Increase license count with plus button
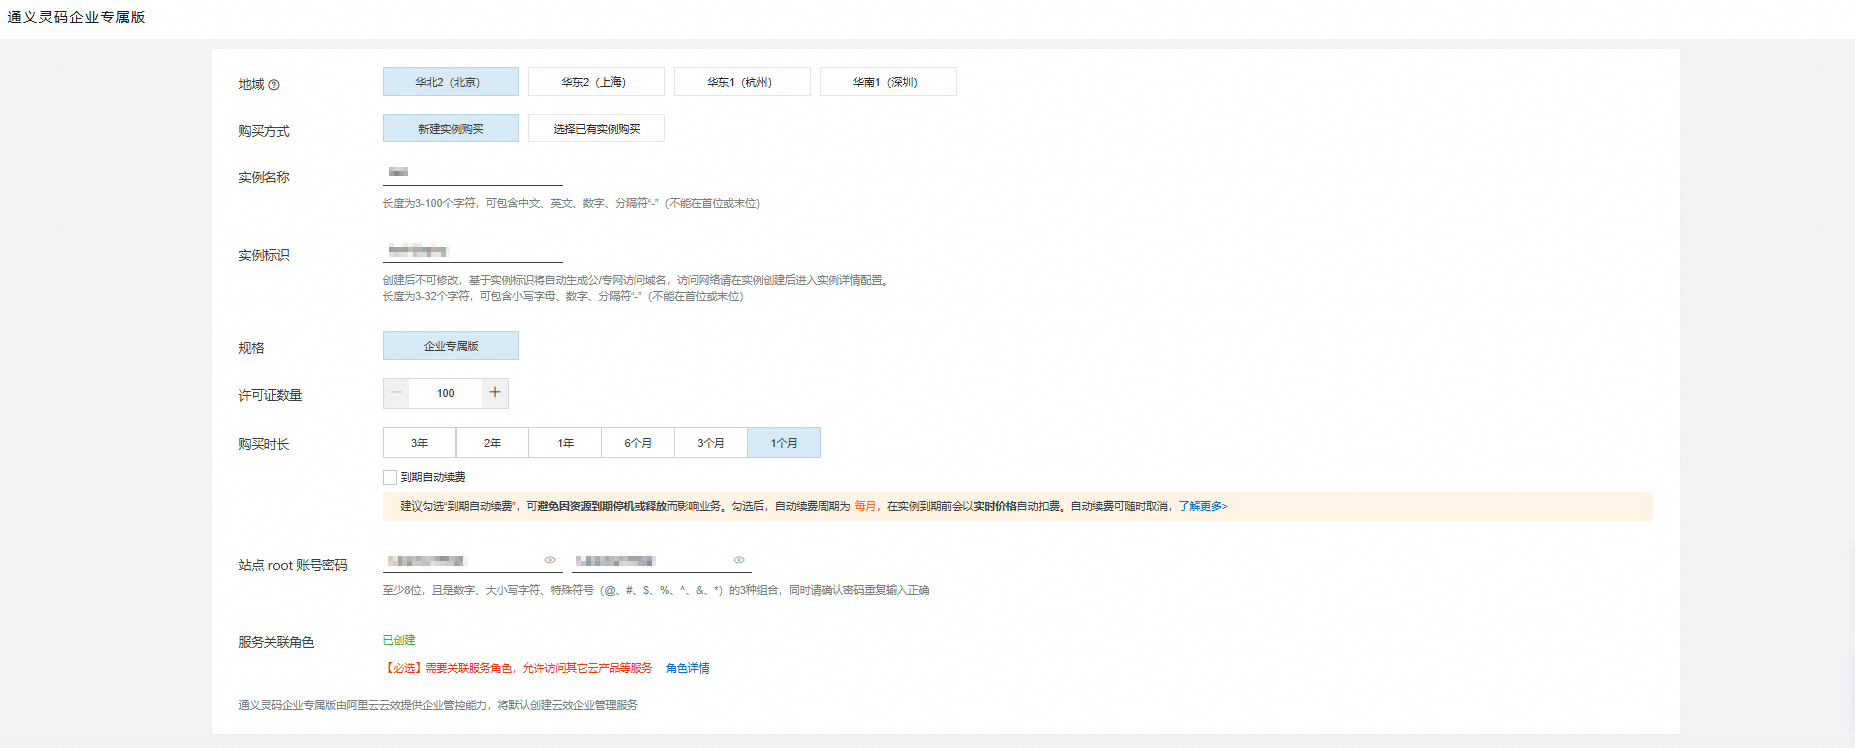The image size is (1855, 748). [x=495, y=393]
